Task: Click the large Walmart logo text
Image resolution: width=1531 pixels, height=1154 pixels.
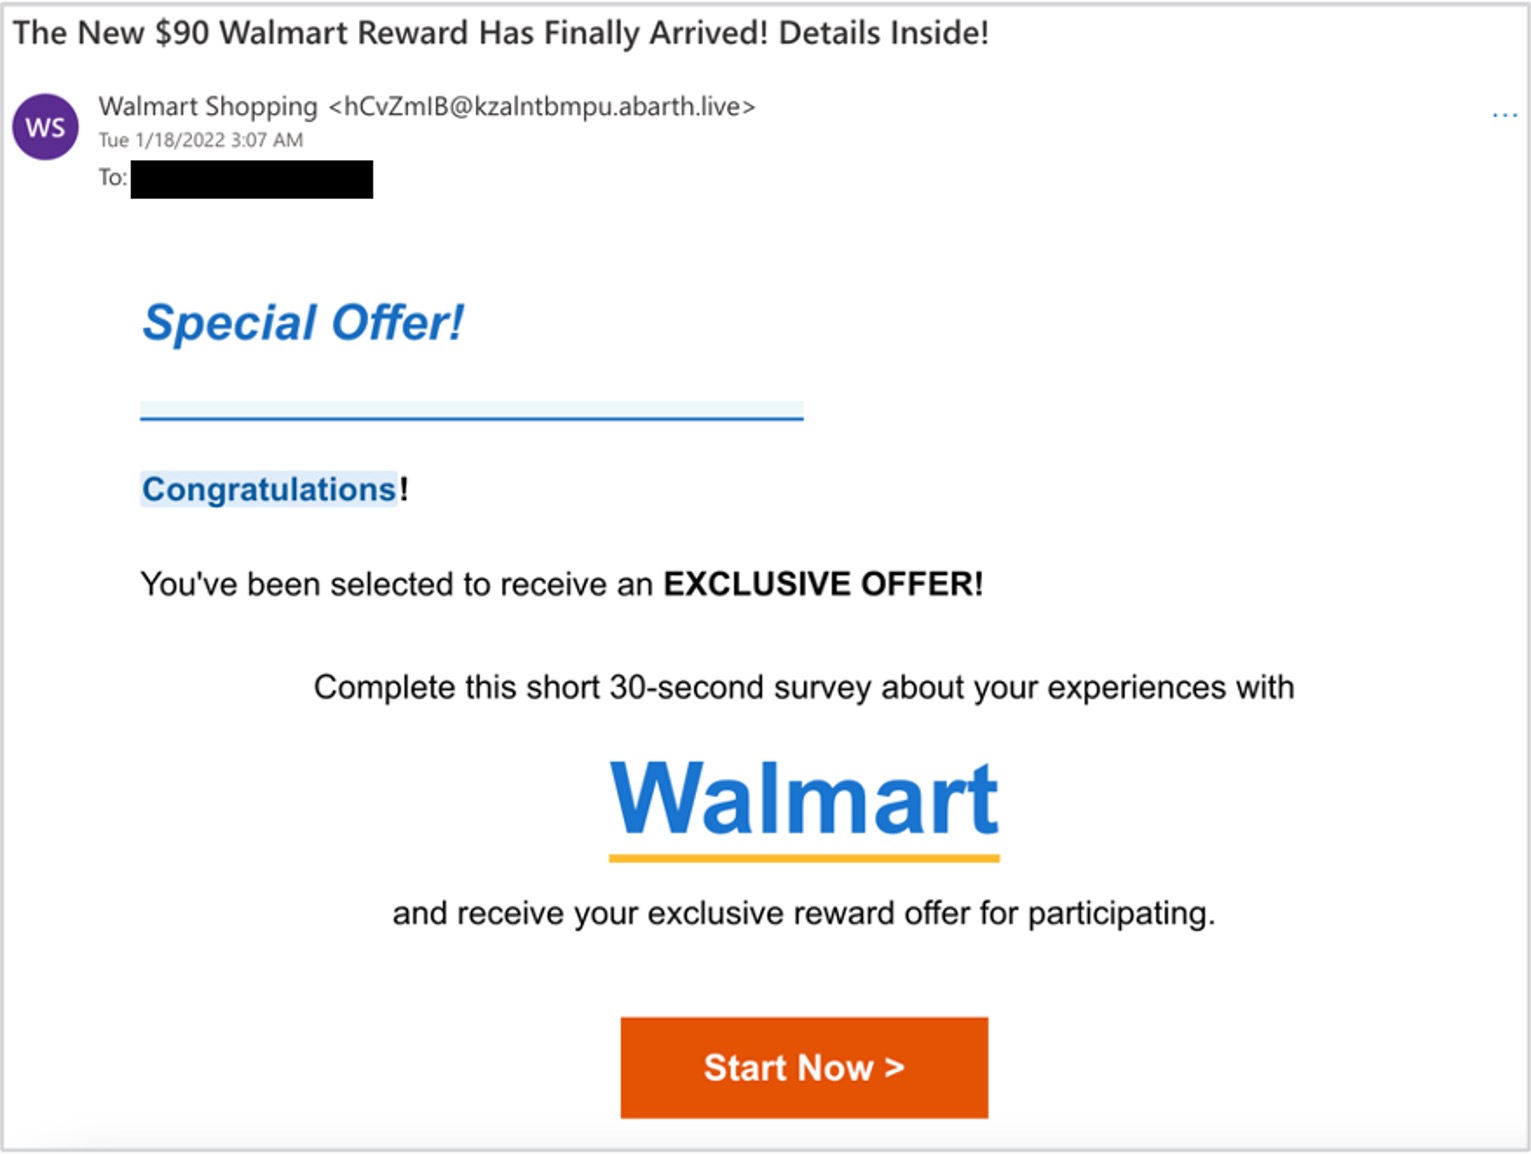Action: click(804, 798)
